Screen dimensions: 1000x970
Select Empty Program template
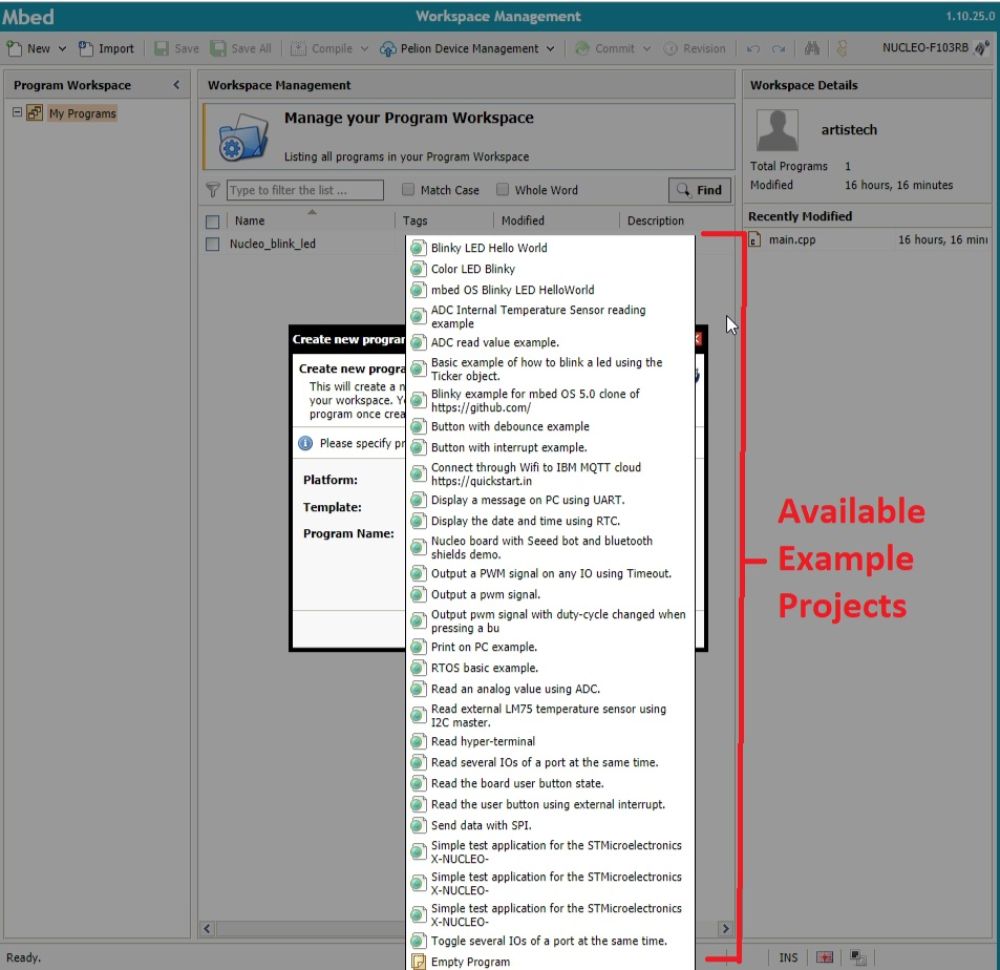tap(550, 961)
